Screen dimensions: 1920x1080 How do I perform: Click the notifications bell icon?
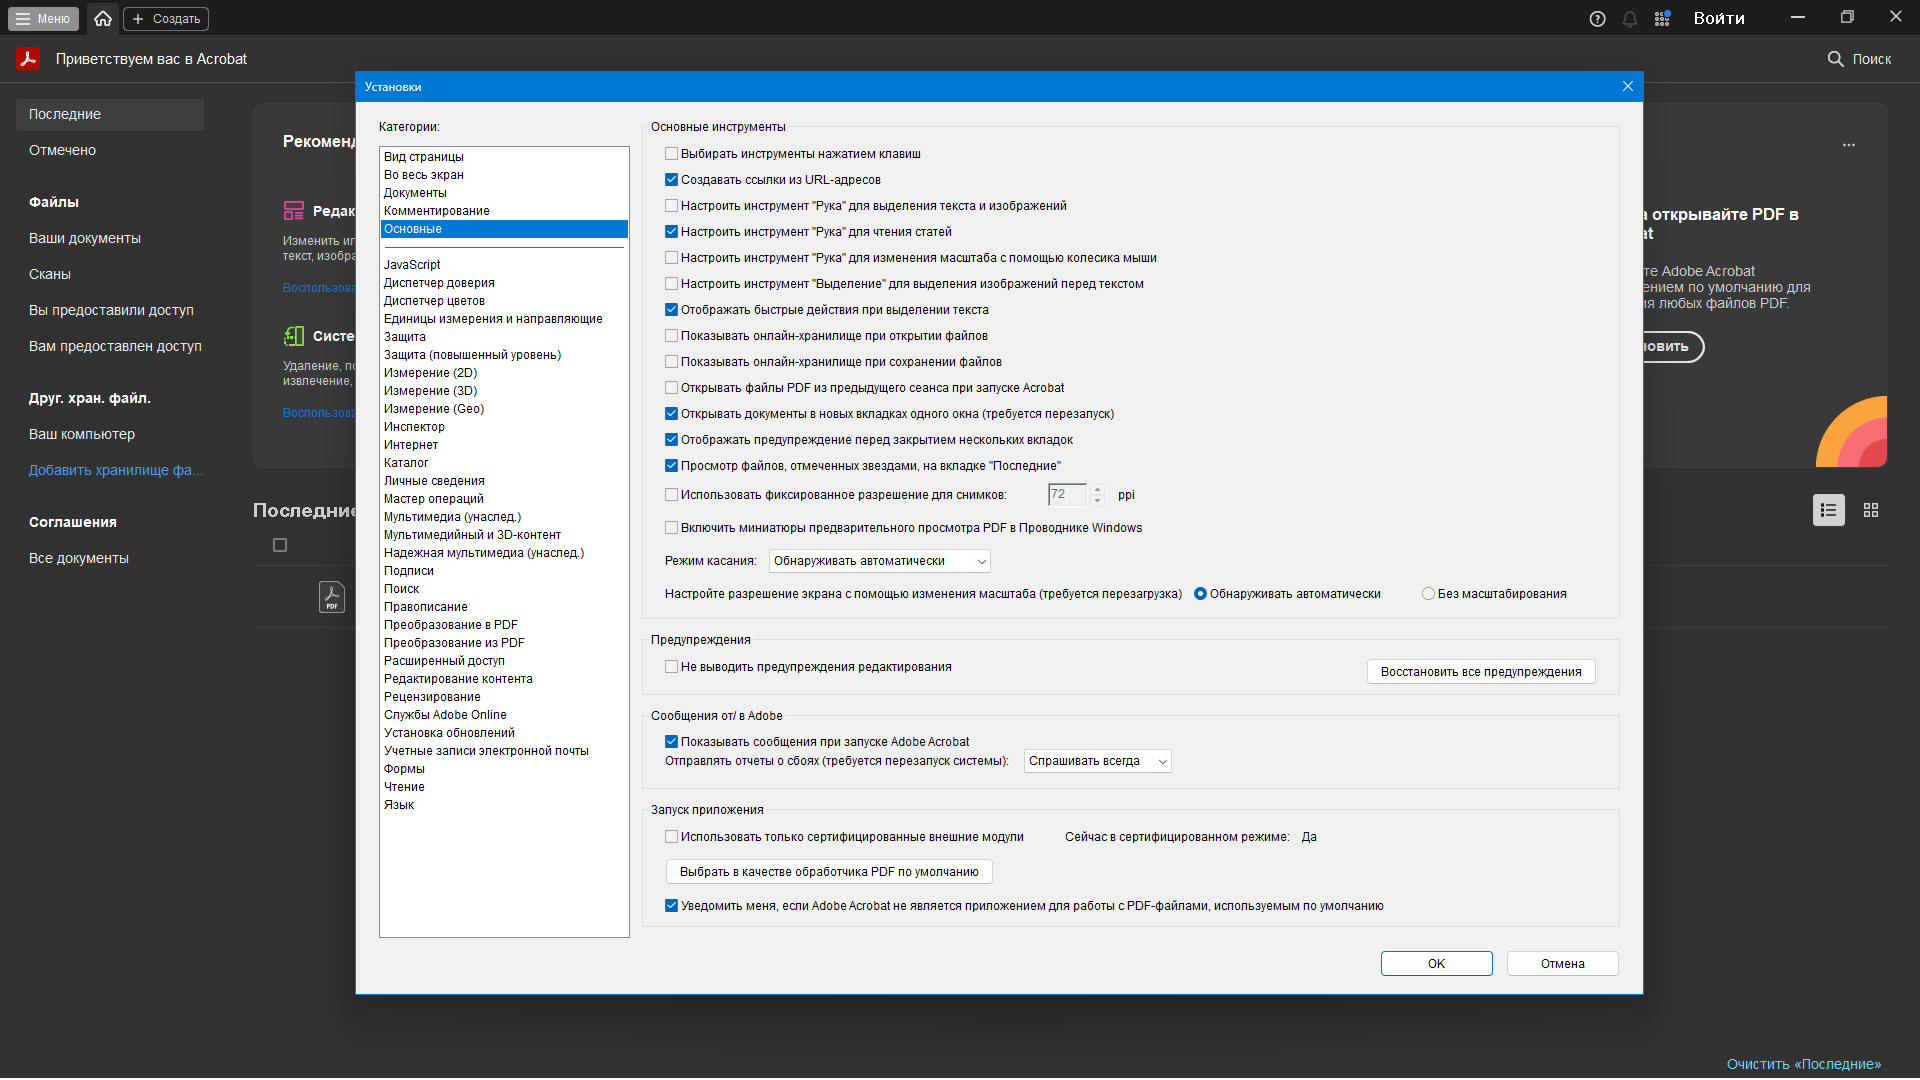pyautogui.click(x=1630, y=19)
